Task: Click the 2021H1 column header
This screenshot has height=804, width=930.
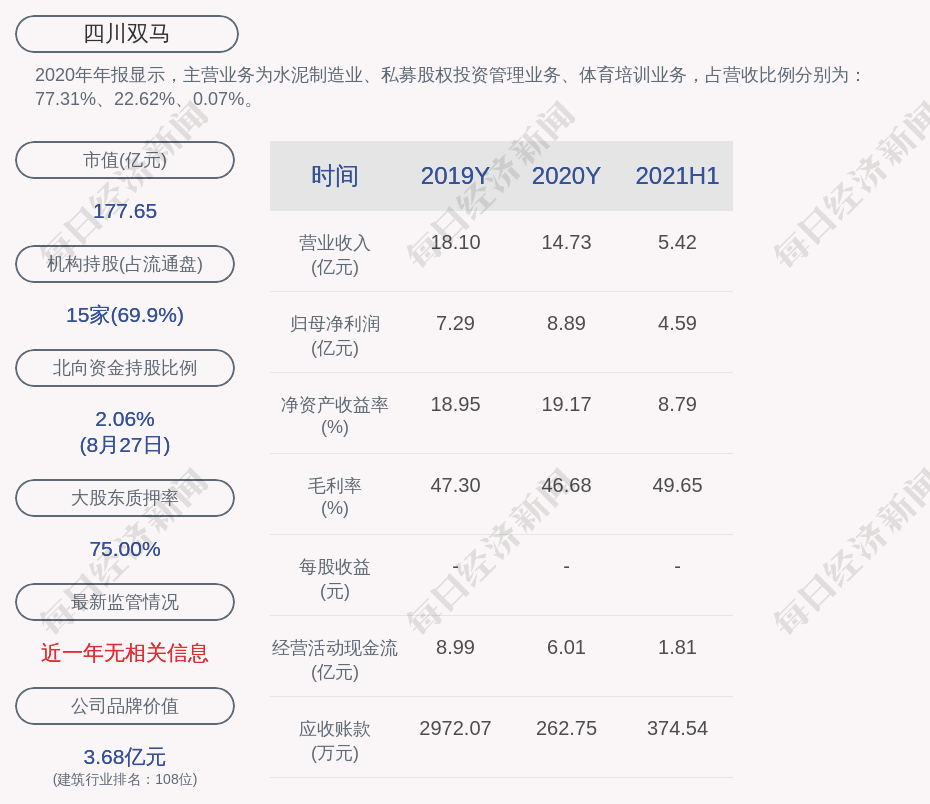Action: tap(677, 176)
